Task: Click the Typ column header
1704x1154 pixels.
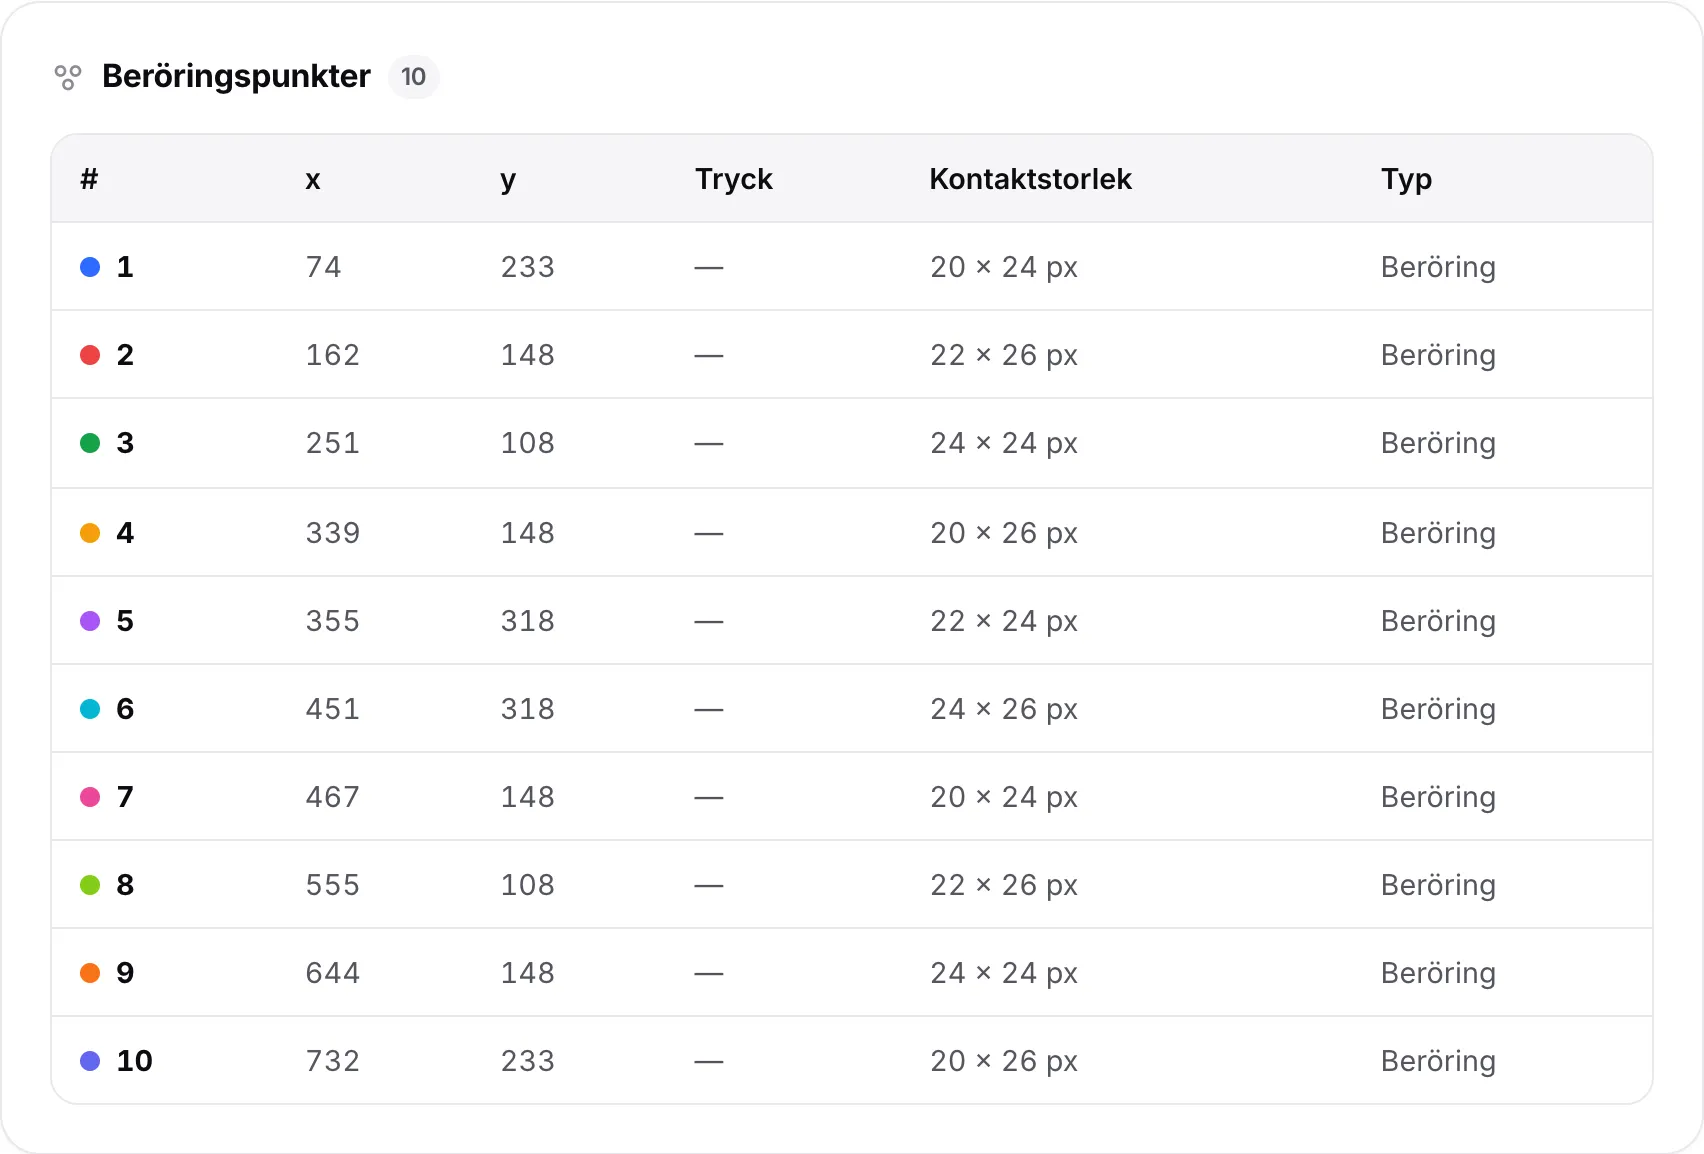Action: (1406, 179)
